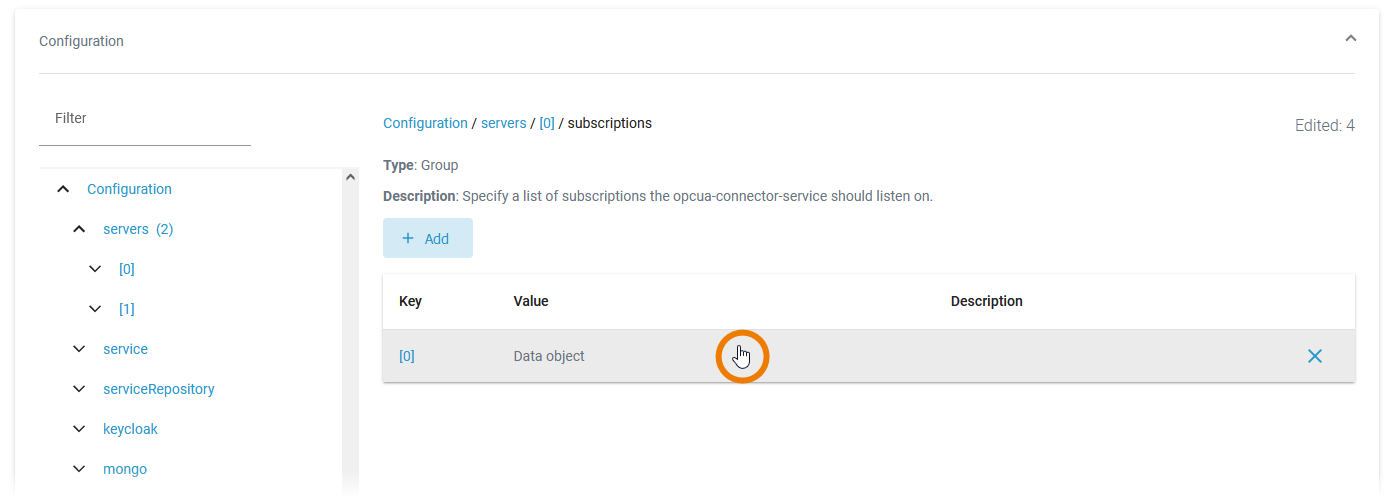Delete subscription row with X icon
1392x498 pixels.
pyautogui.click(x=1314, y=356)
